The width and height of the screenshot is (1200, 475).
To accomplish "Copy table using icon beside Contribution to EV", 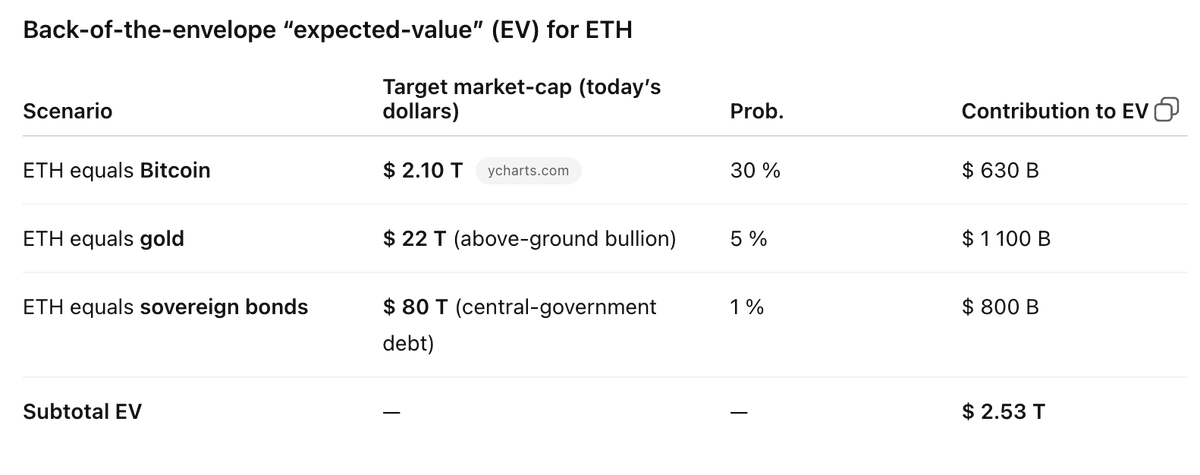I will click(1166, 111).
